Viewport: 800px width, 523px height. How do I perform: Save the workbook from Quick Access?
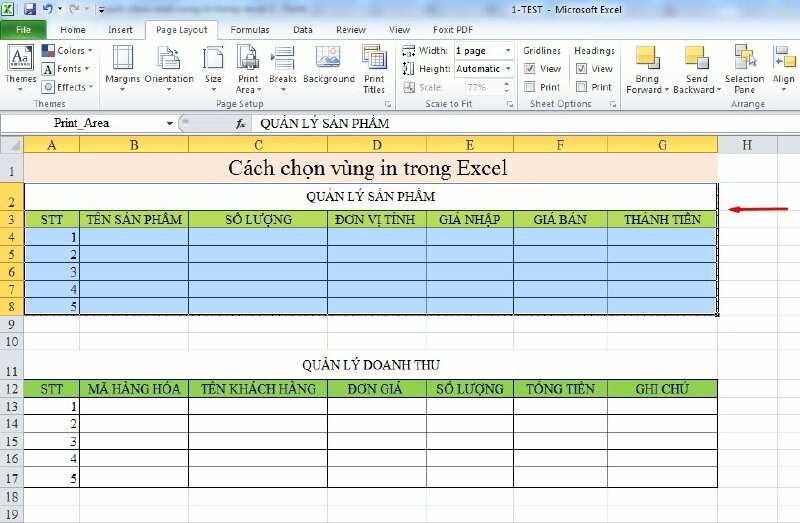click(x=30, y=9)
